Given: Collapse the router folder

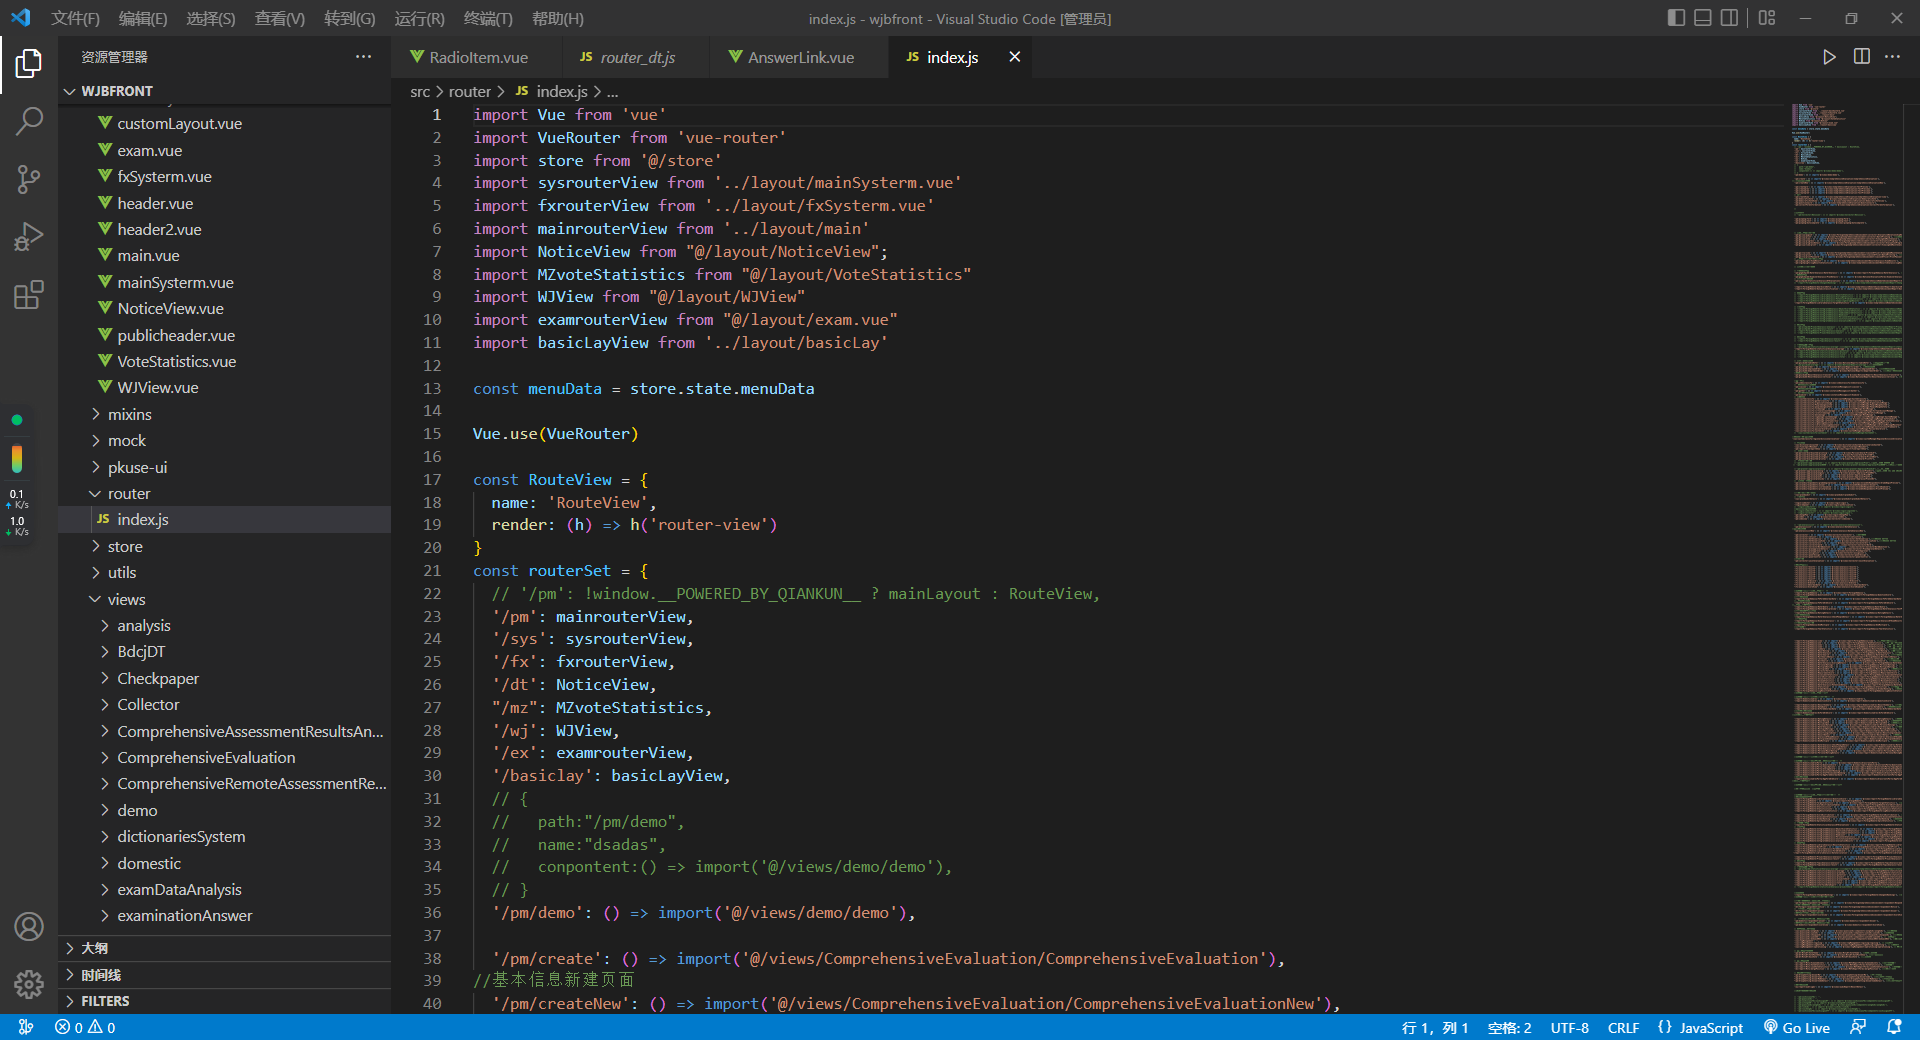Looking at the screenshot, I should point(225,494).
